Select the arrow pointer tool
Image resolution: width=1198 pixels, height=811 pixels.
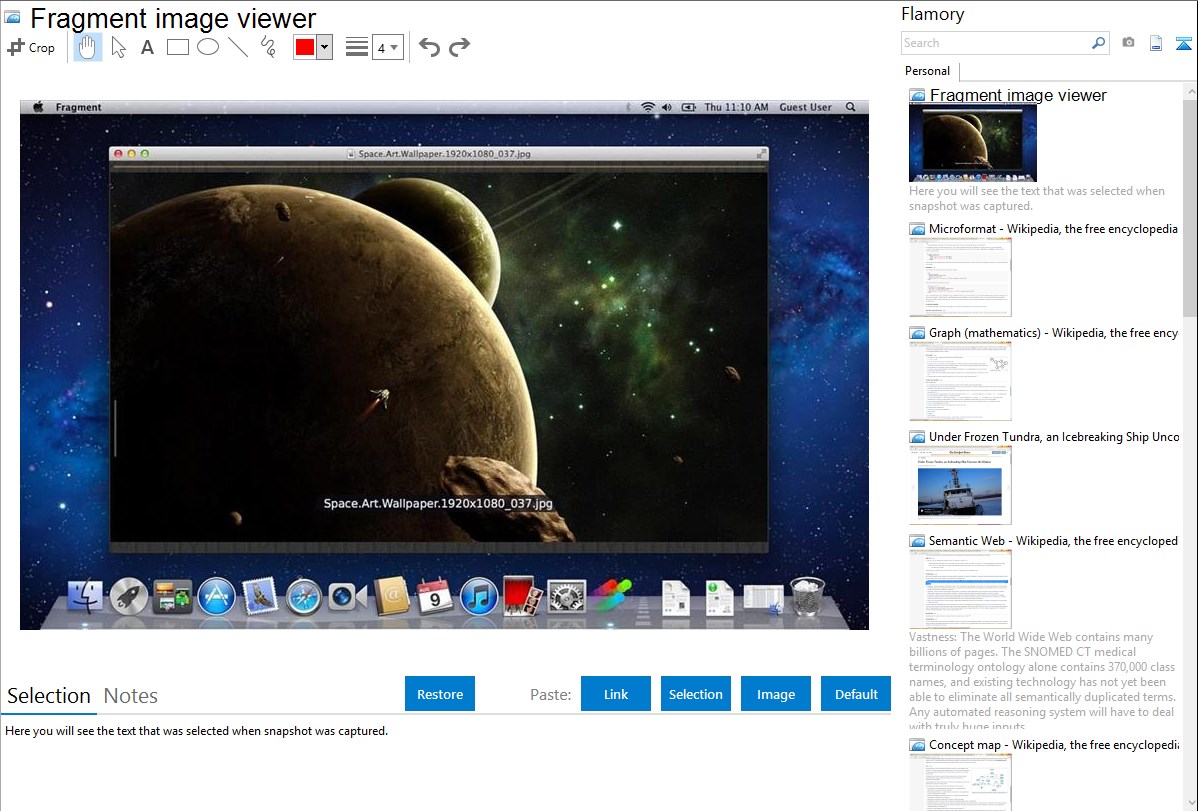118,47
